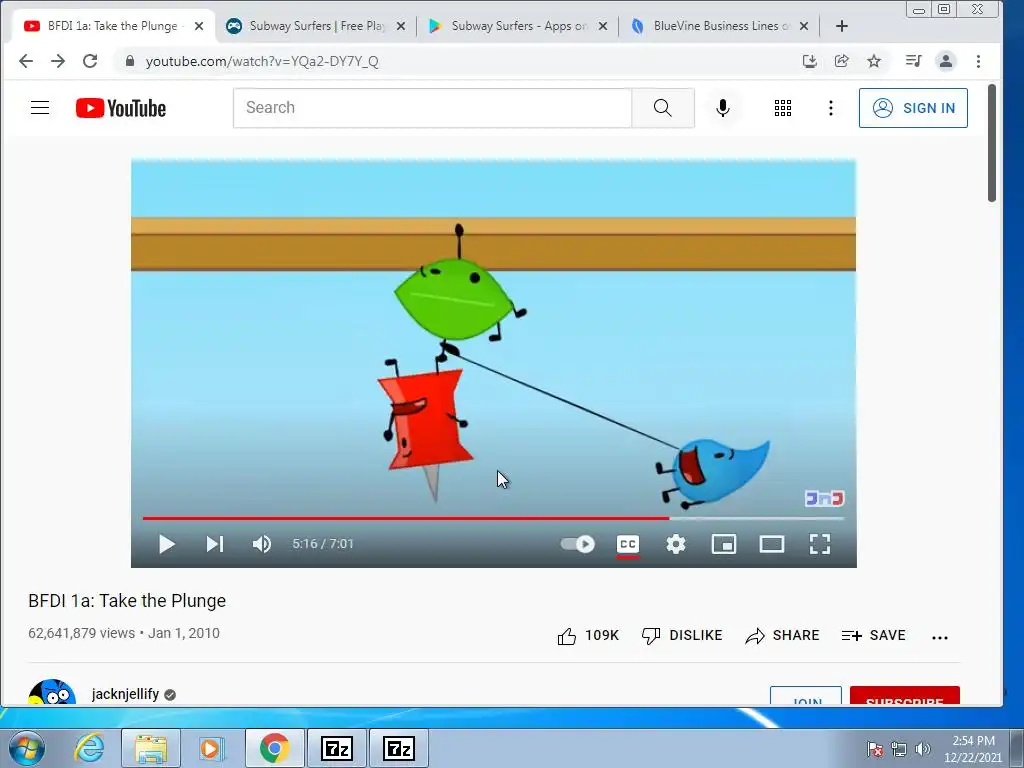Open the Windows Start menu
This screenshot has width=1024, height=768.
27,748
